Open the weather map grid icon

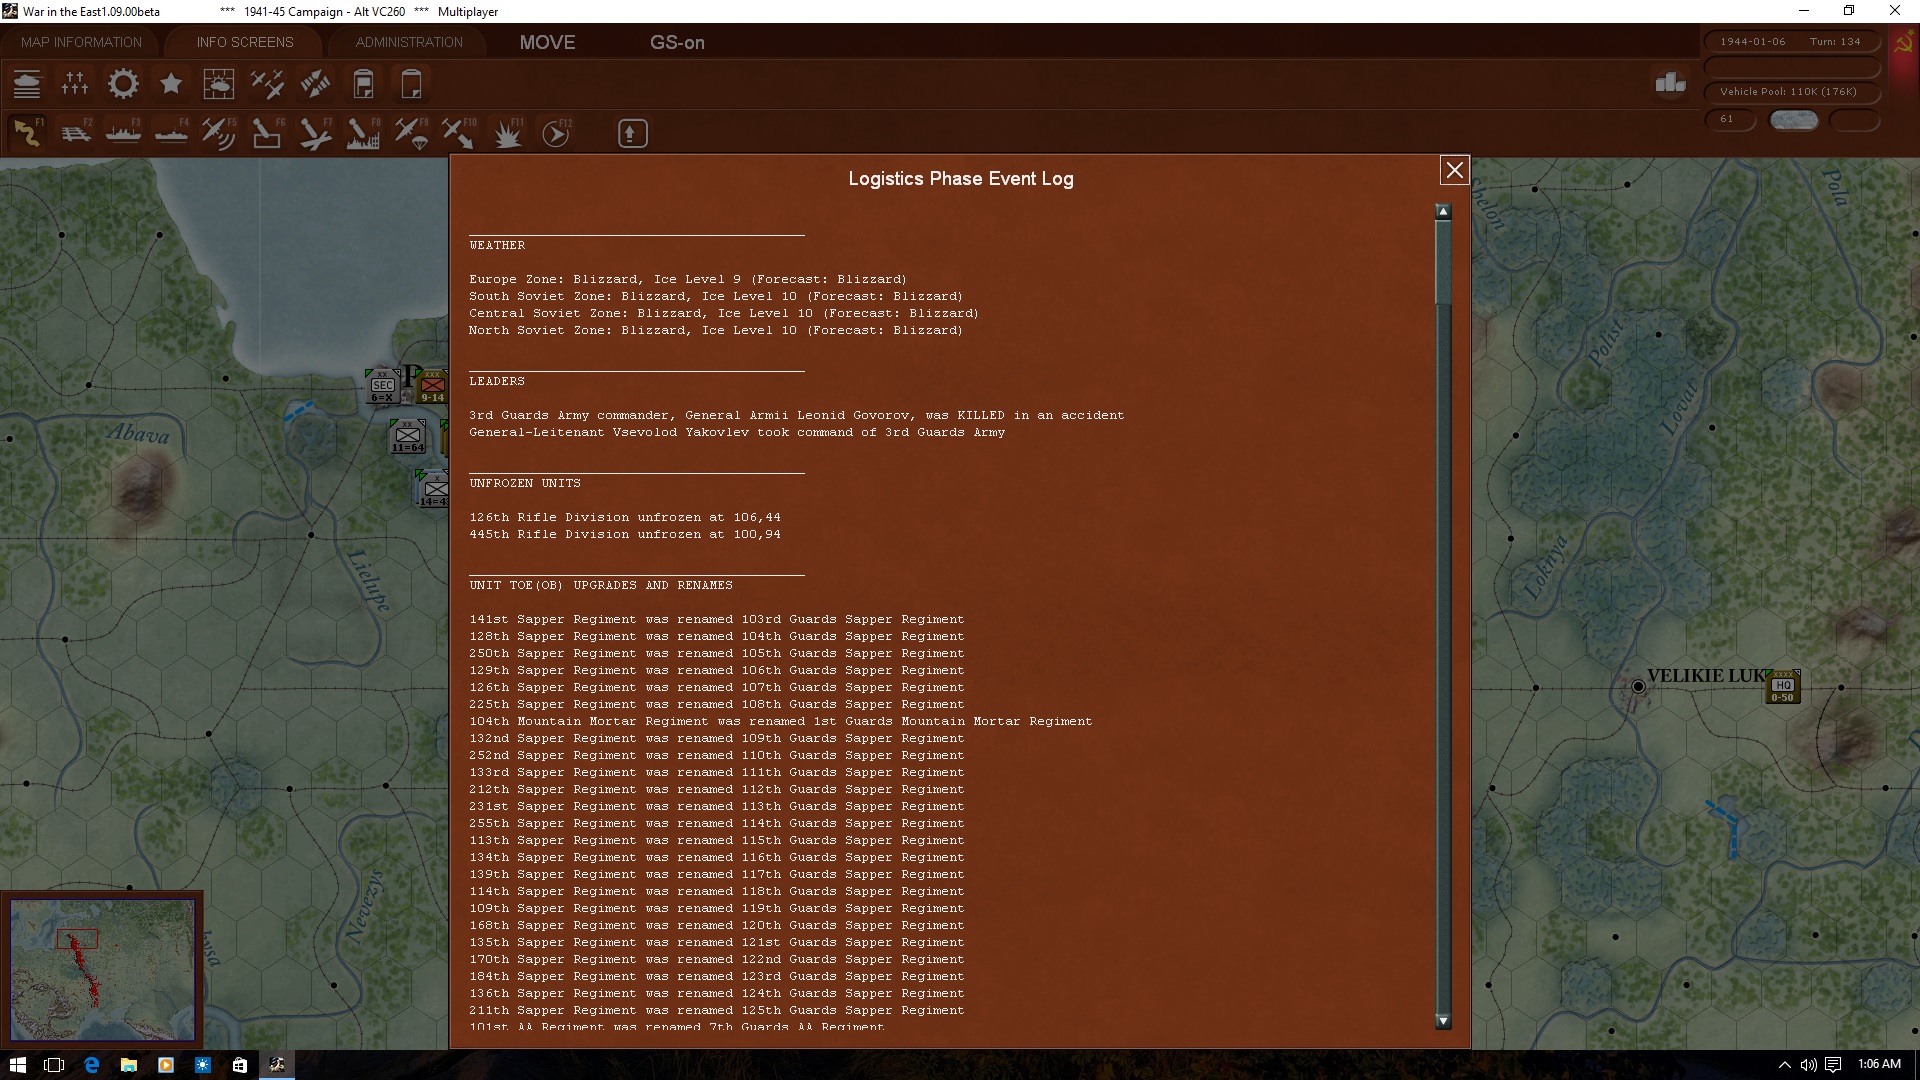(218, 84)
